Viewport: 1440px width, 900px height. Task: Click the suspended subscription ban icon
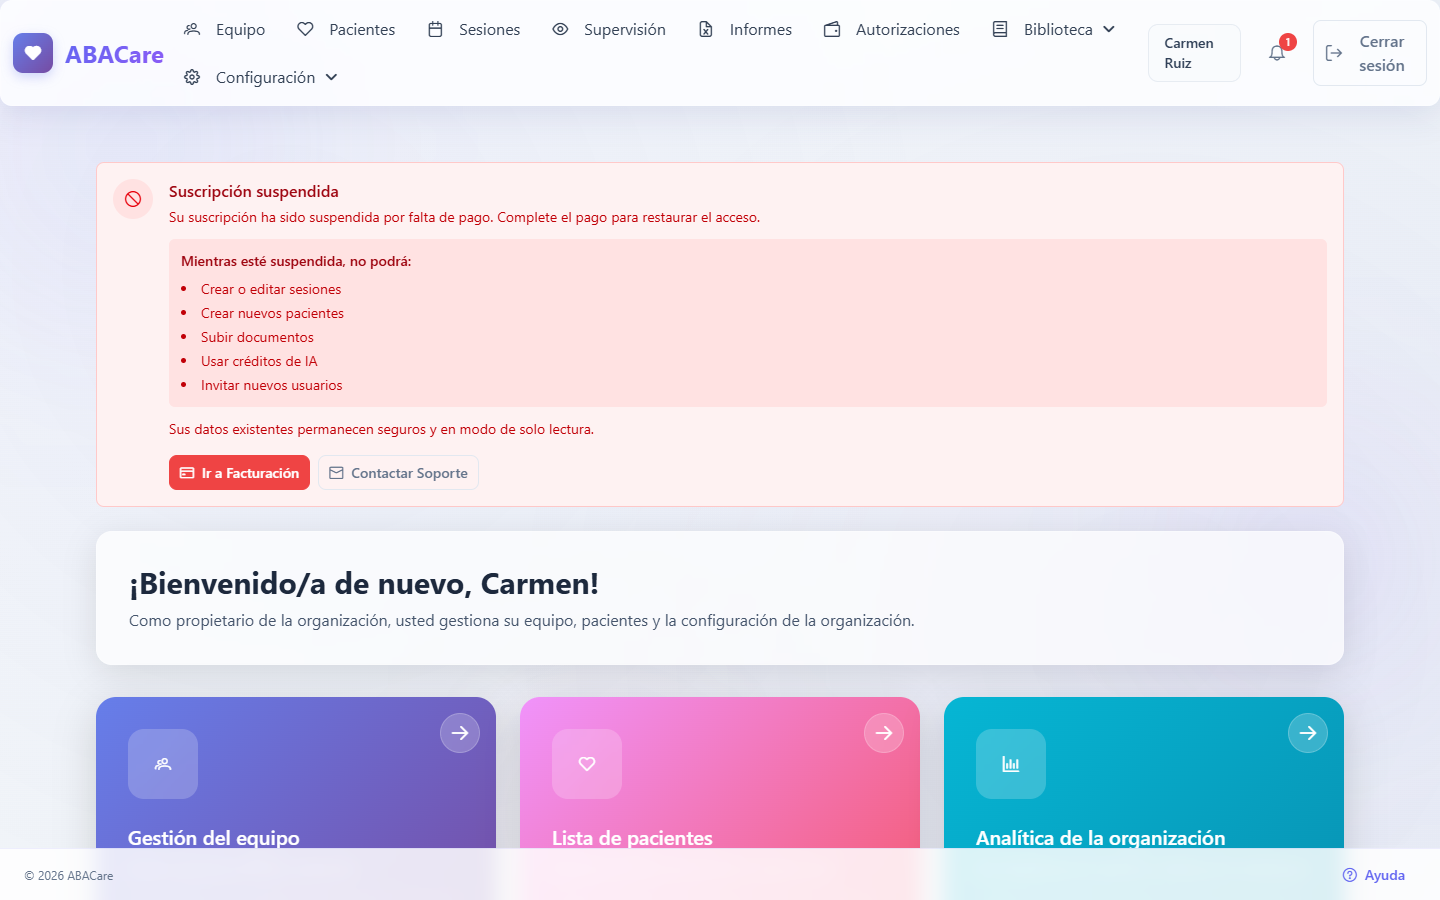[133, 199]
